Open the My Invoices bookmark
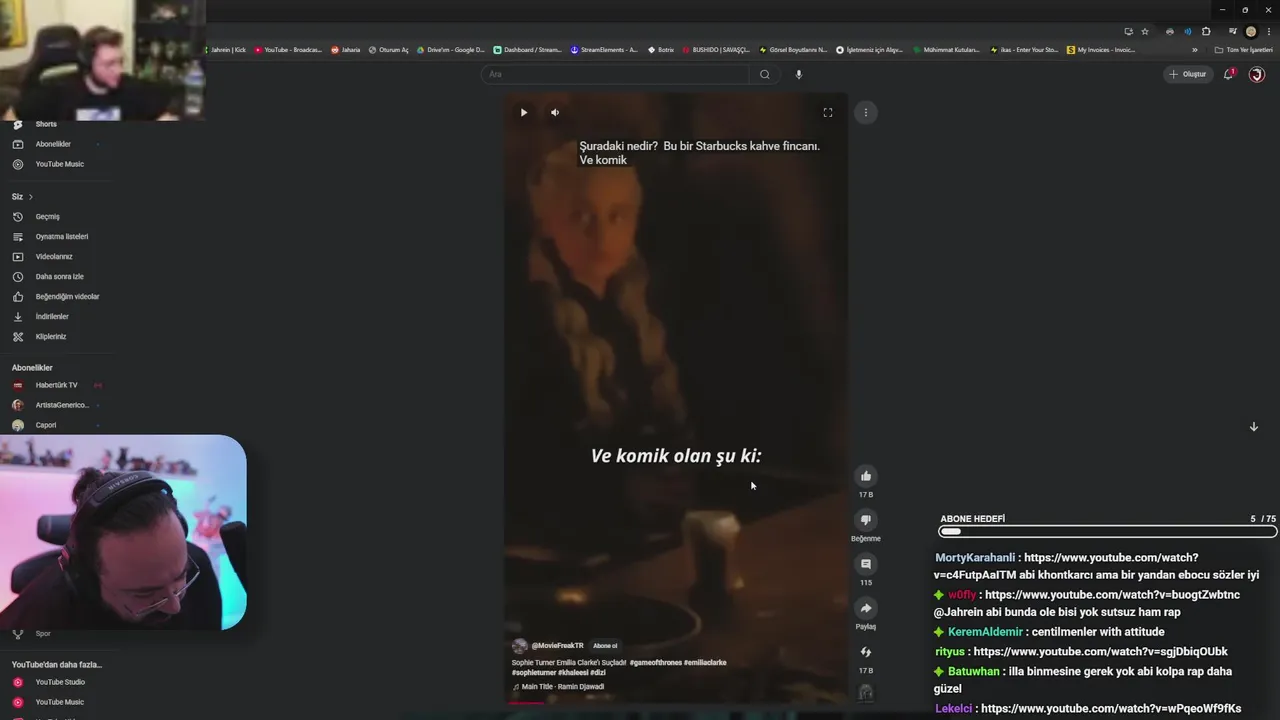This screenshot has height=720, width=1280. click(1101, 50)
